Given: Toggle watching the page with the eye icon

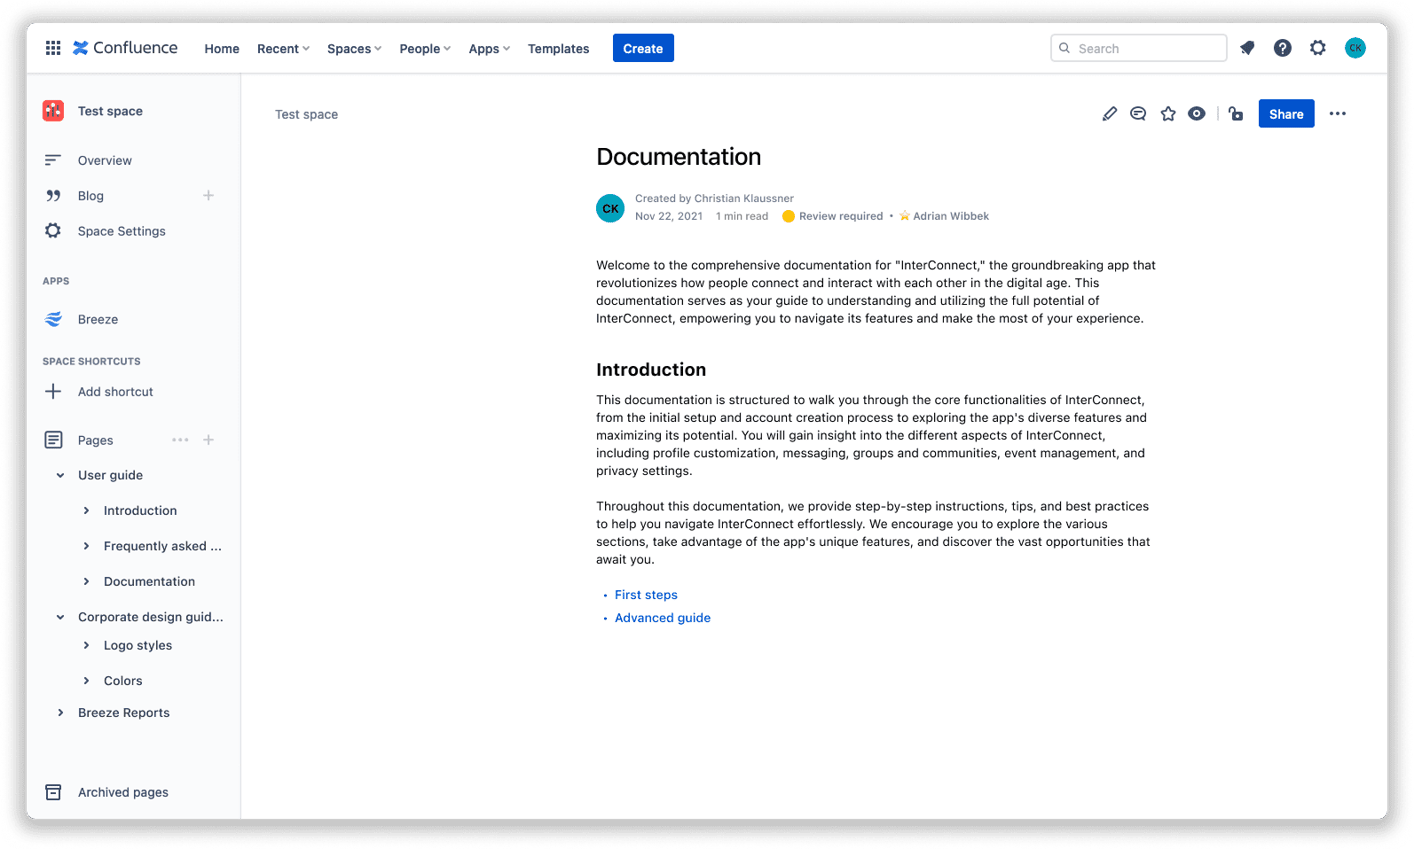Looking at the screenshot, I should click(1196, 113).
